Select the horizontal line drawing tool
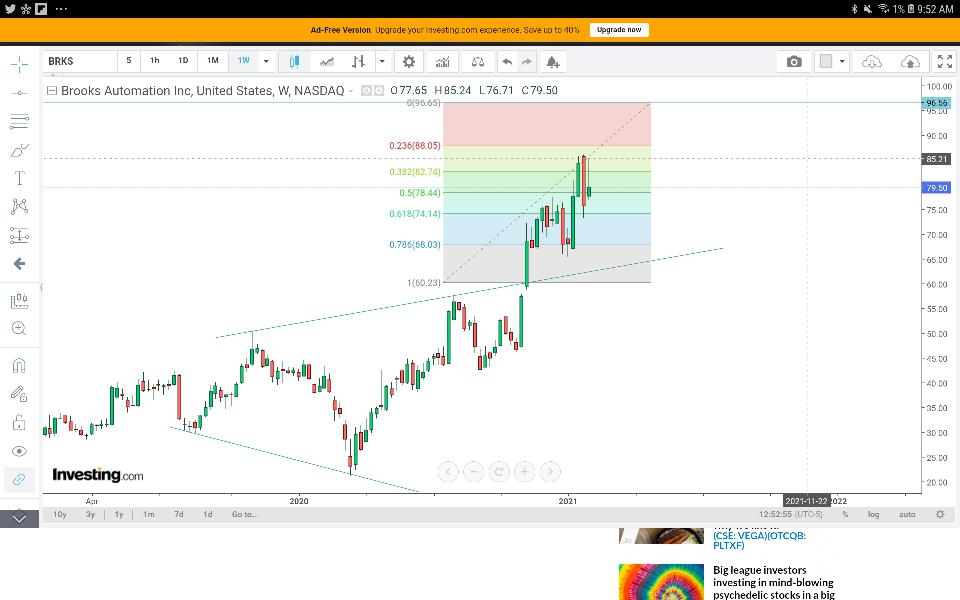This screenshot has width=960, height=600. [19, 93]
